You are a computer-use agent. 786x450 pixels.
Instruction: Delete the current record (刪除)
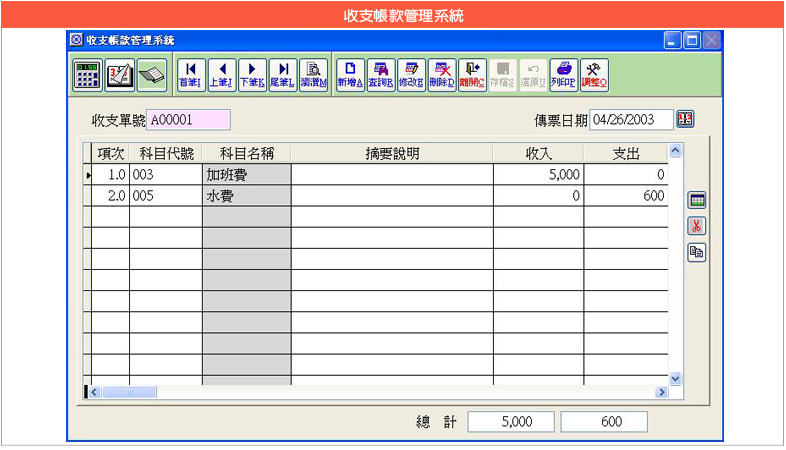click(x=442, y=73)
